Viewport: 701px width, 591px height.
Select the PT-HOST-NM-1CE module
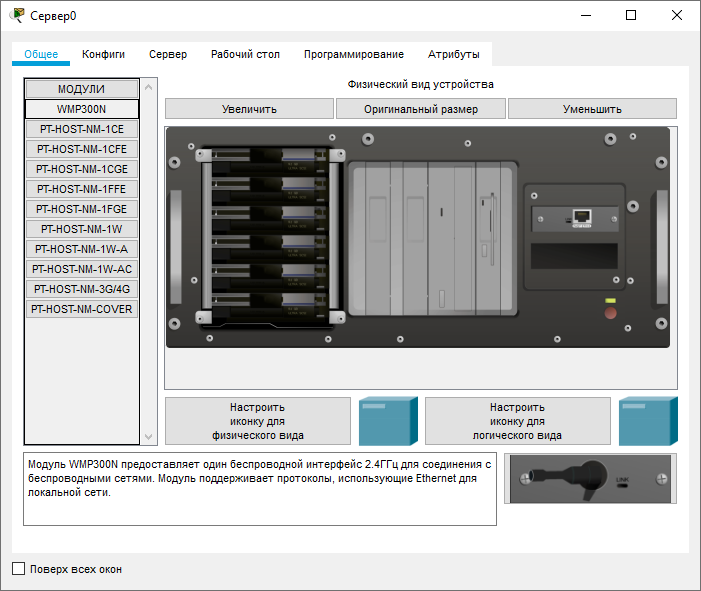(82, 129)
